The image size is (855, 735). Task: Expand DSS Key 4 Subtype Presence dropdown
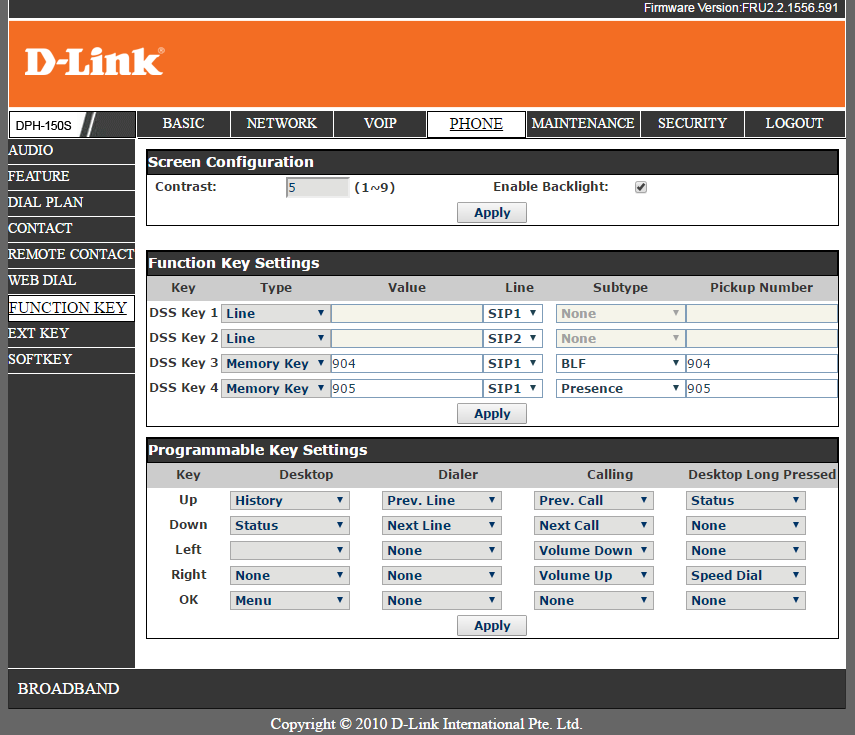pyautogui.click(x=620, y=388)
